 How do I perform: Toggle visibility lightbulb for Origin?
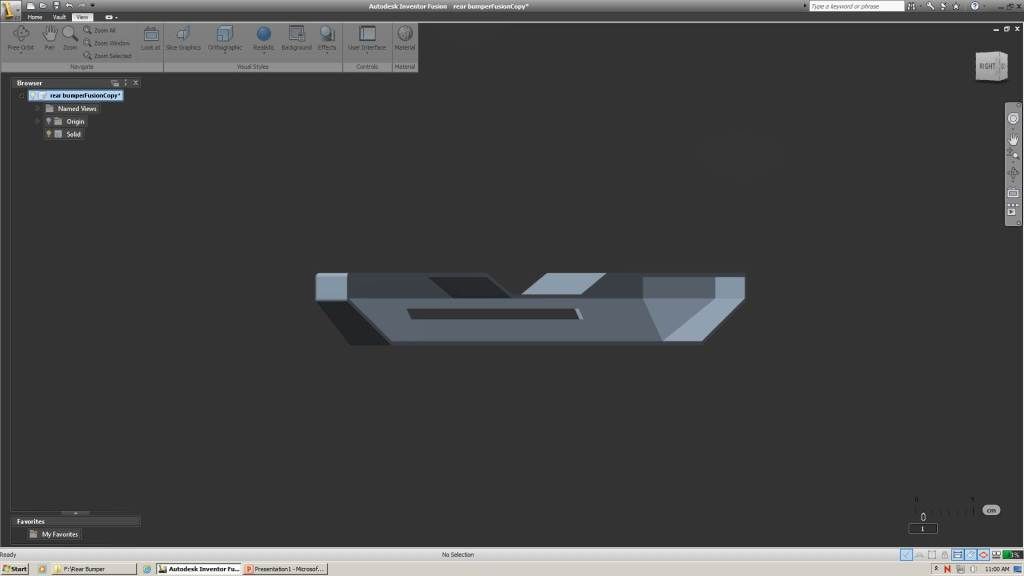[x=48, y=121]
